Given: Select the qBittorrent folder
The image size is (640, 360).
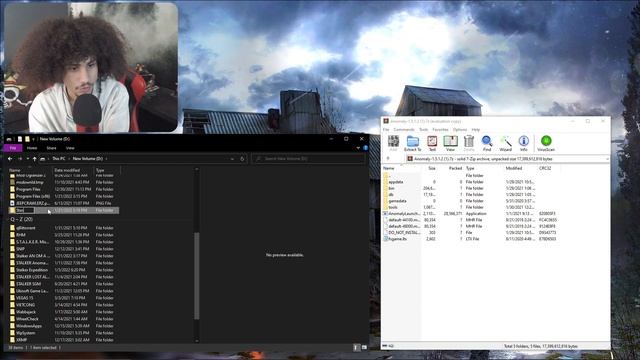Looking at the screenshot, I should (x=26, y=228).
